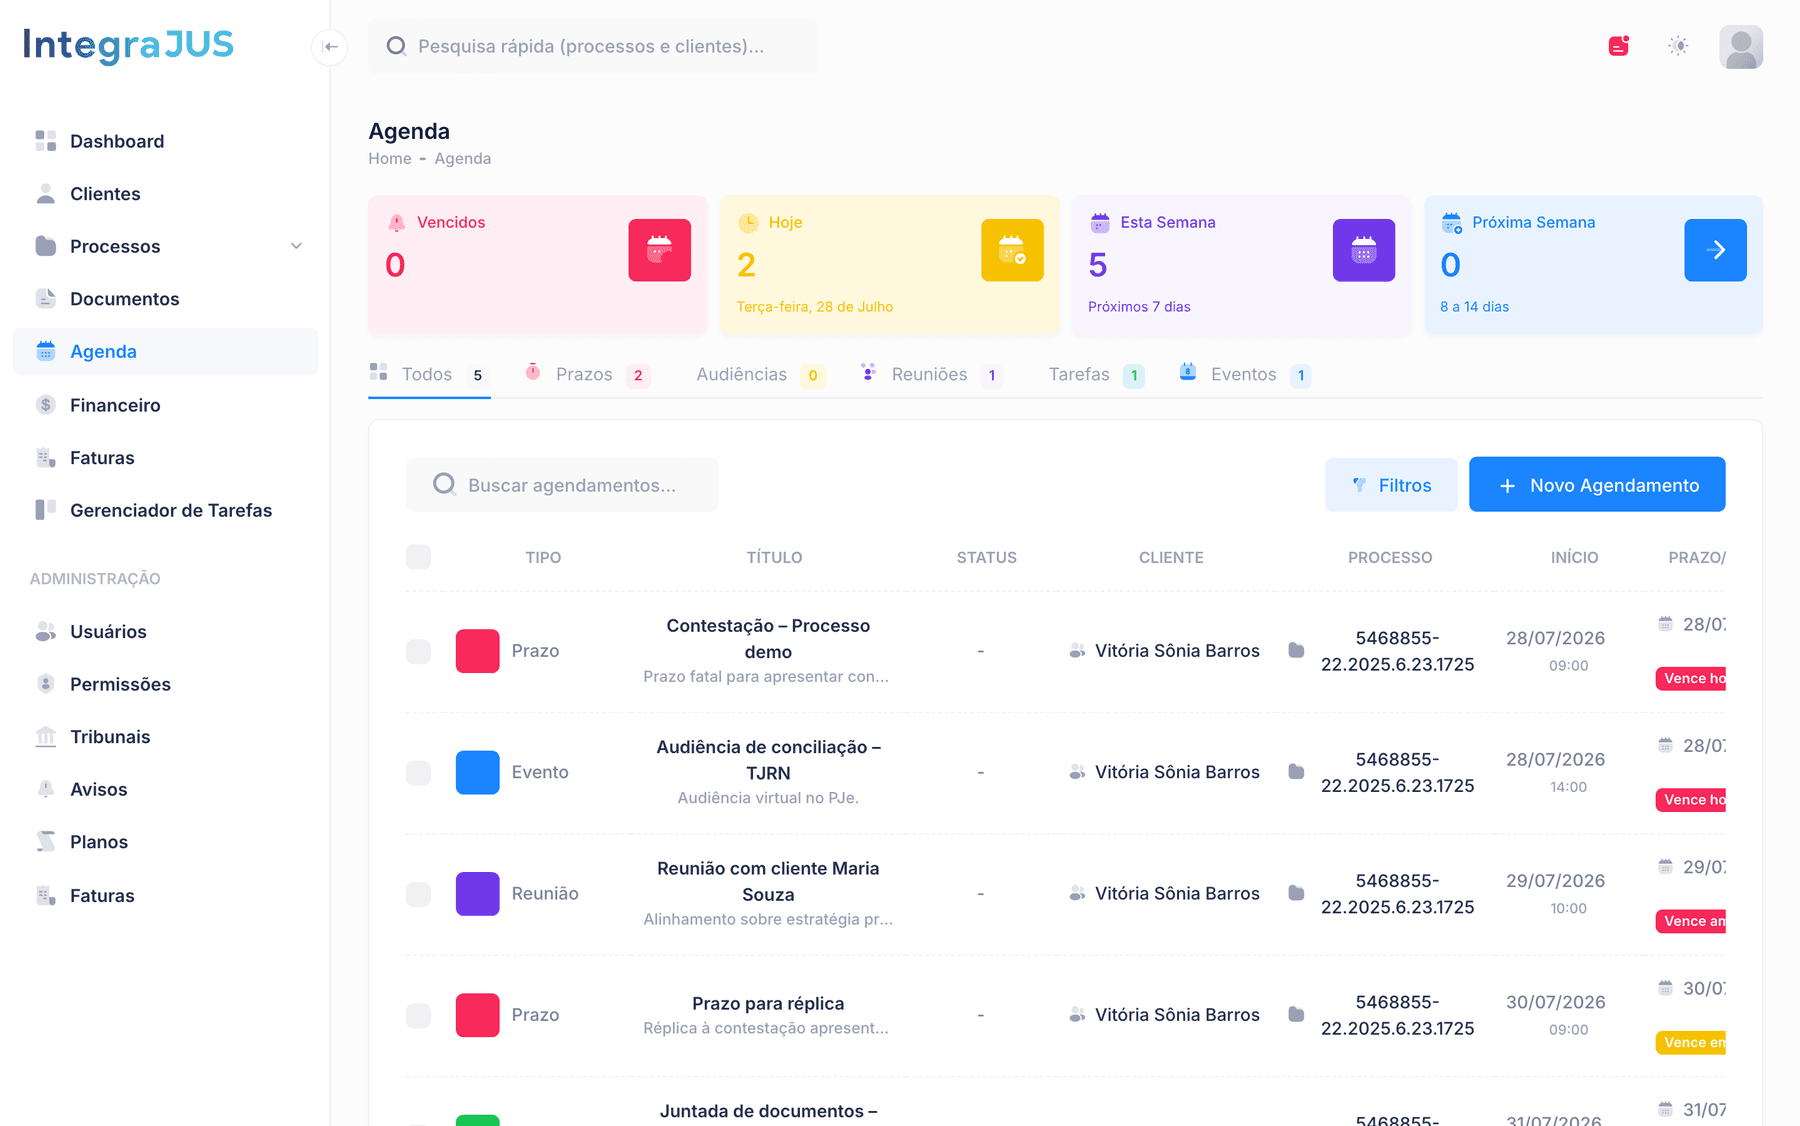The image size is (1800, 1126).
Task: Switch to the Todos tab
Action: coord(429,375)
